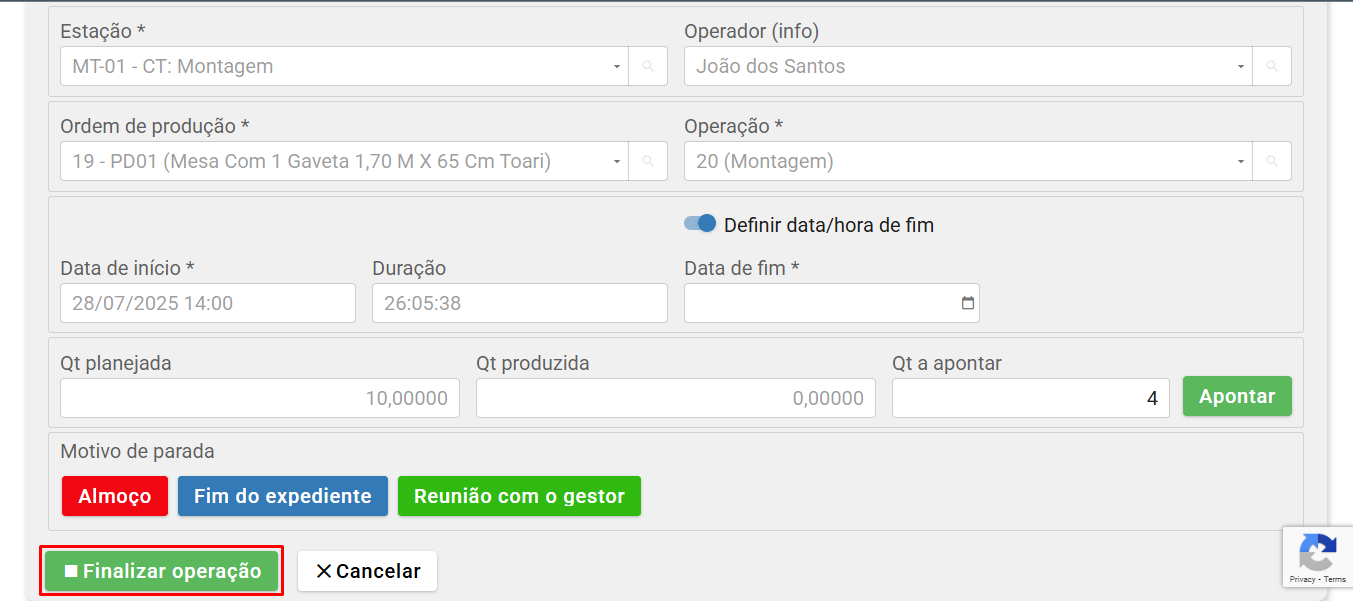Click search icon beside Ordem de produção

[648, 161]
